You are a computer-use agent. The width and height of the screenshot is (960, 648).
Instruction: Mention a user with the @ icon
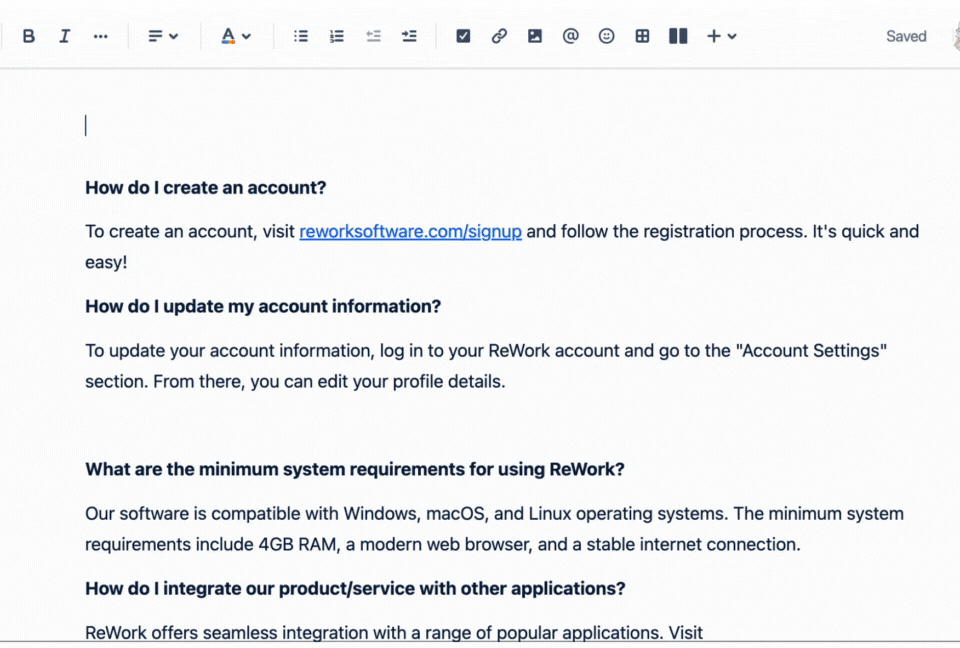pos(570,35)
